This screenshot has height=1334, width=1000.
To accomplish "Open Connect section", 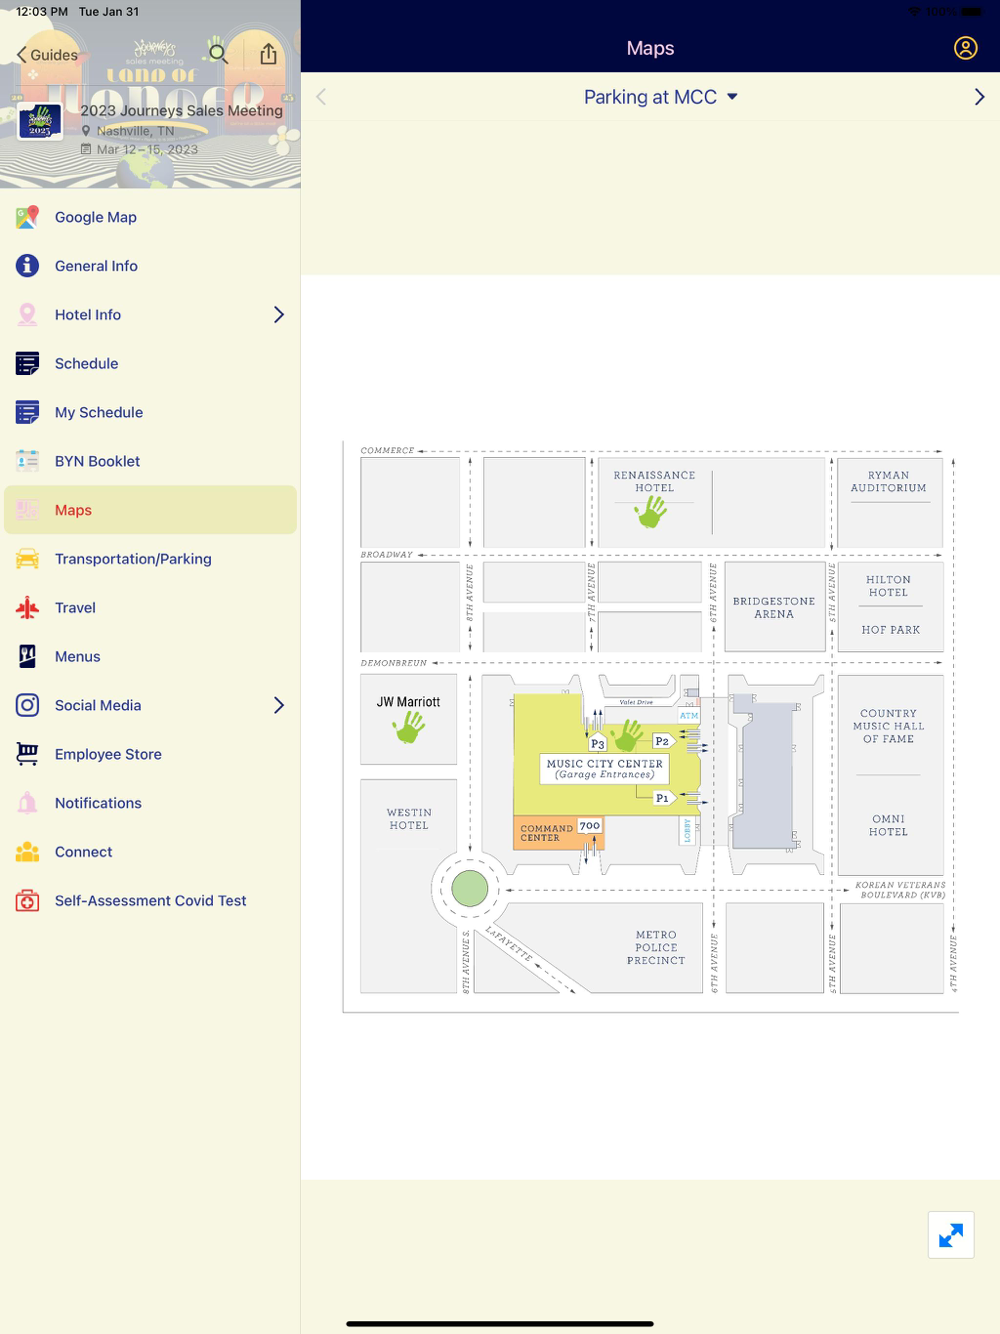I will tap(150, 852).
